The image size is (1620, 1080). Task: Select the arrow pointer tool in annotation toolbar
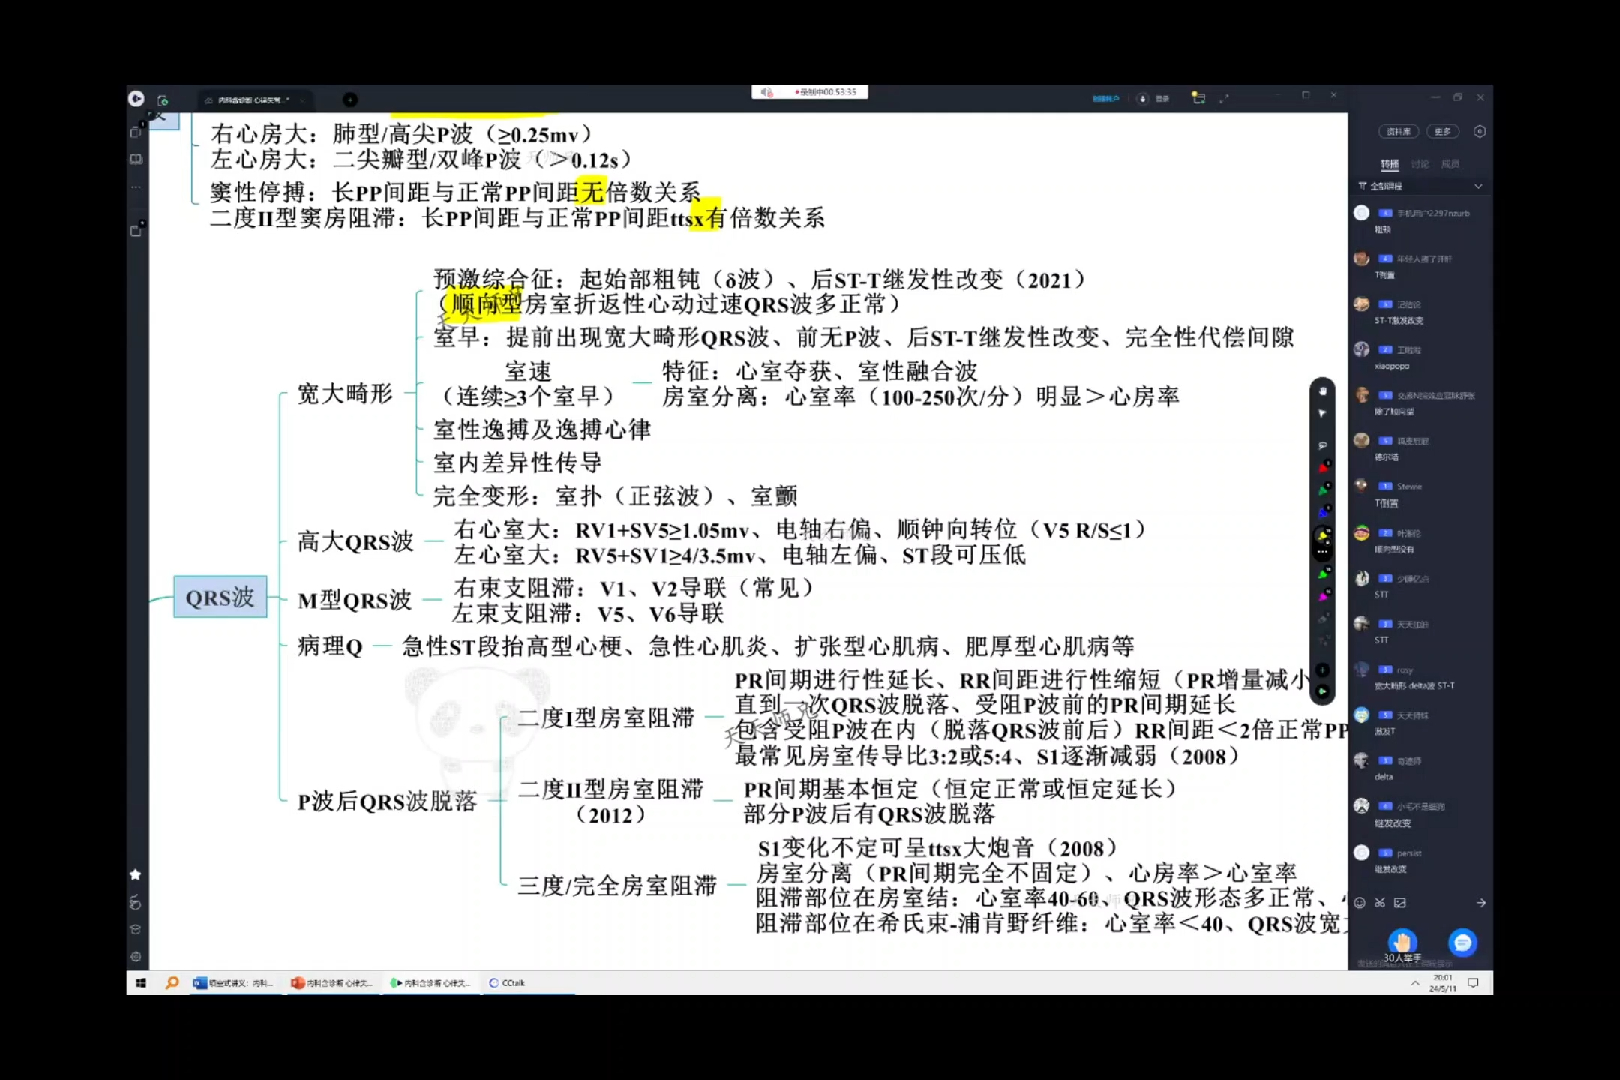tap(1322, 413)
